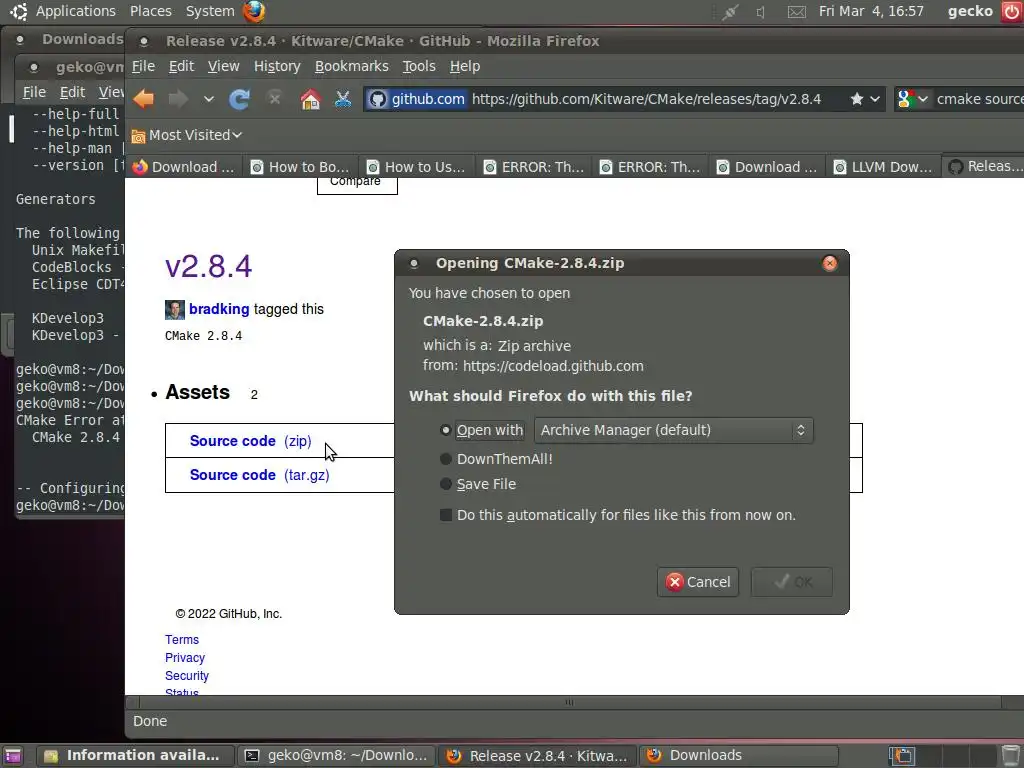Click the Source code (zip) link
This screenshot has width=1024, height=768.
click(251, 441)
